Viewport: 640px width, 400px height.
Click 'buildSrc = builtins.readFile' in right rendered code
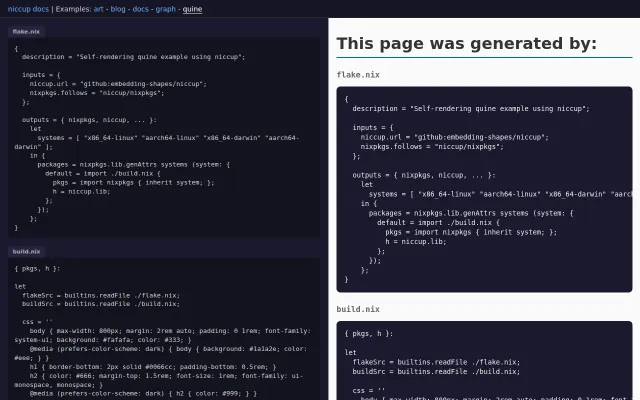(436, 372)
